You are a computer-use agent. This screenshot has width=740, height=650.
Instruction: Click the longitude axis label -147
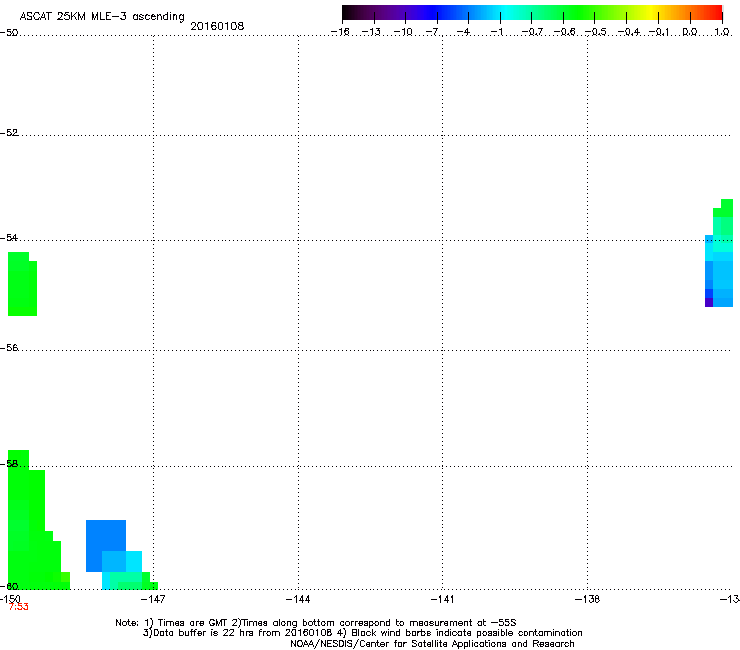(x=154, y=599)
